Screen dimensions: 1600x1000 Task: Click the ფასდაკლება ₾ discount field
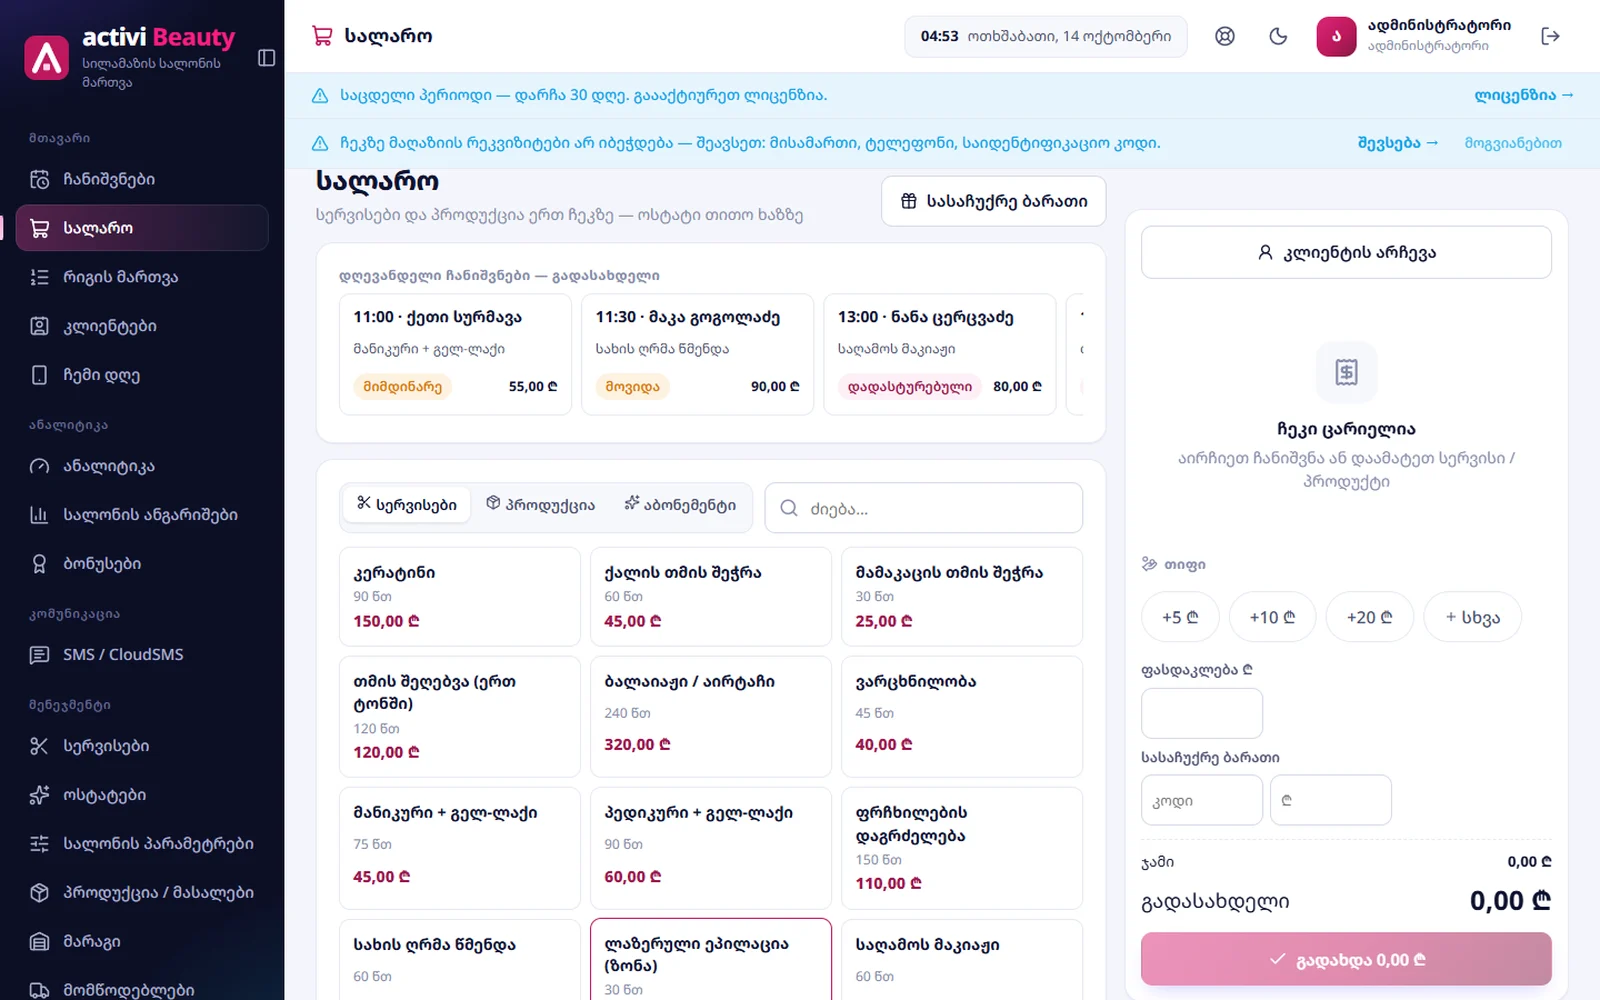point(1202,713)
